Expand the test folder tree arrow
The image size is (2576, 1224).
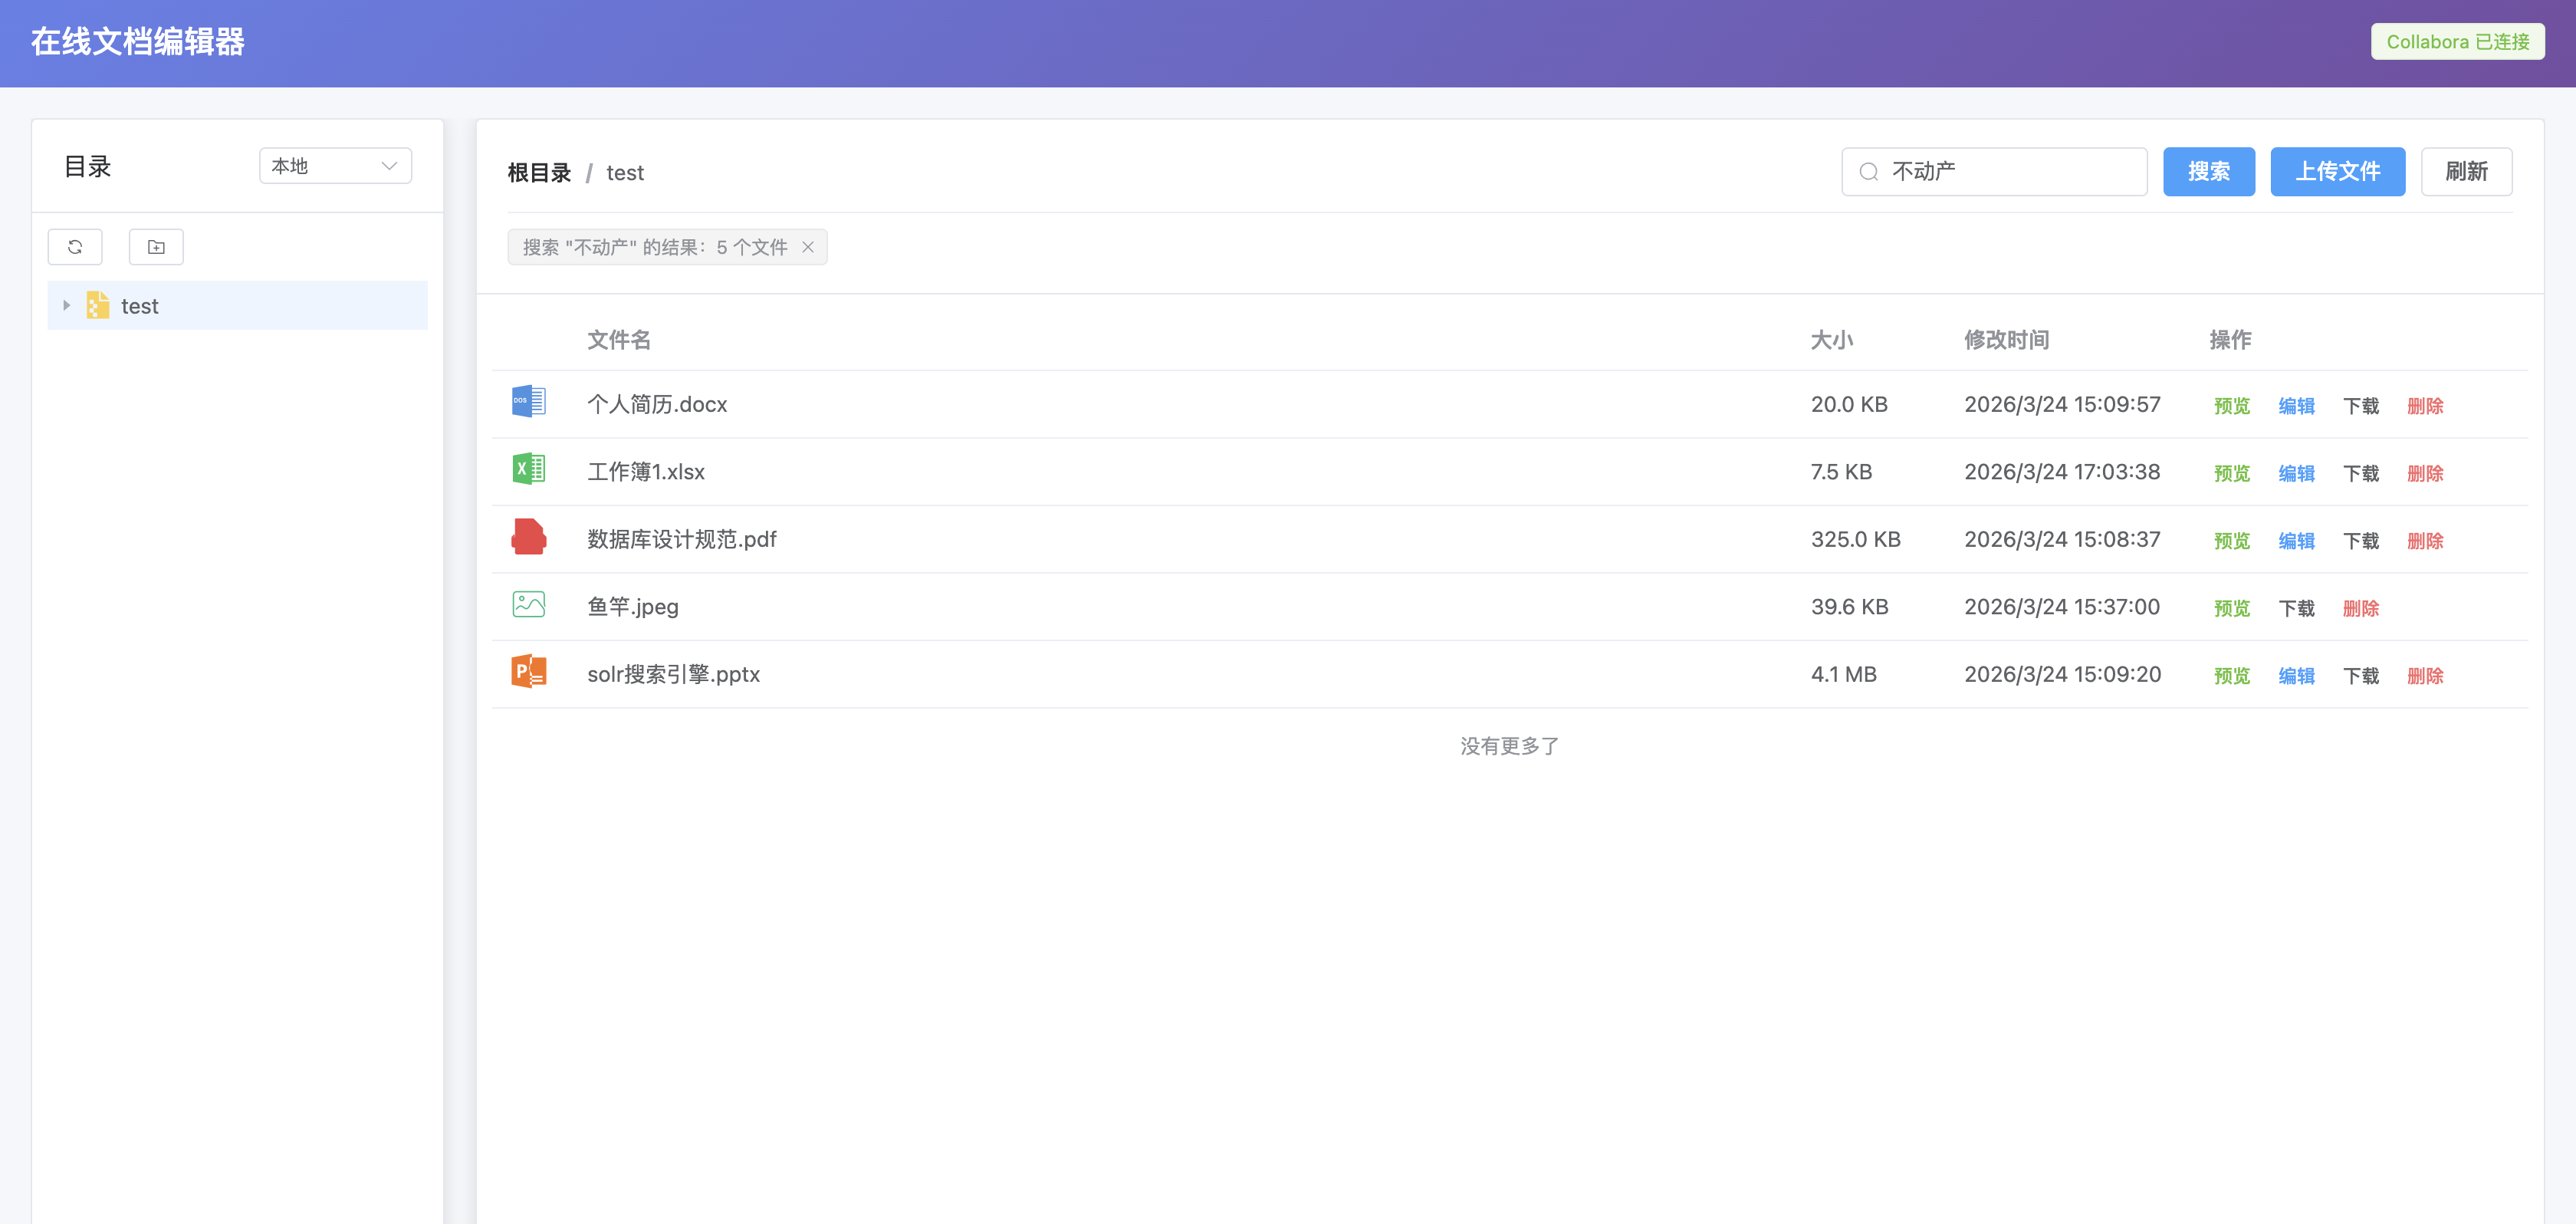point(67,306)
